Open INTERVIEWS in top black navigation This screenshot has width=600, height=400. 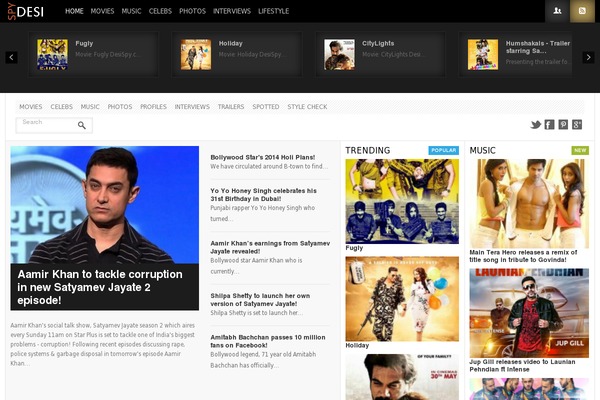pos(232,11)
